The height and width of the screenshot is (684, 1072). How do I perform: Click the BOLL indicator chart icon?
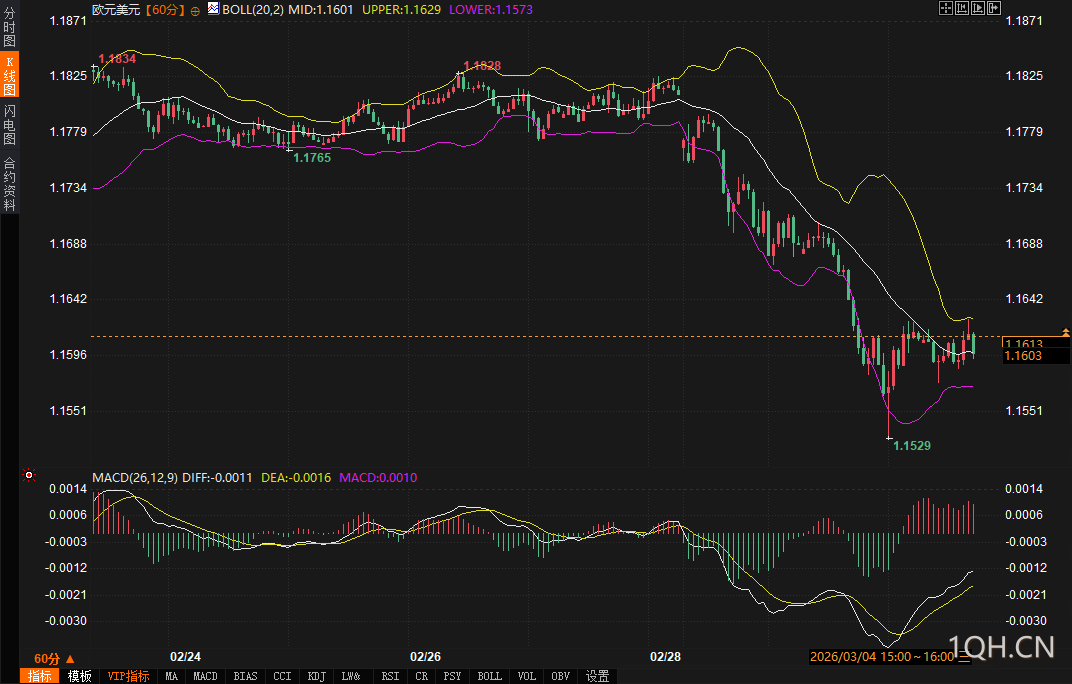tap(214, 9)
